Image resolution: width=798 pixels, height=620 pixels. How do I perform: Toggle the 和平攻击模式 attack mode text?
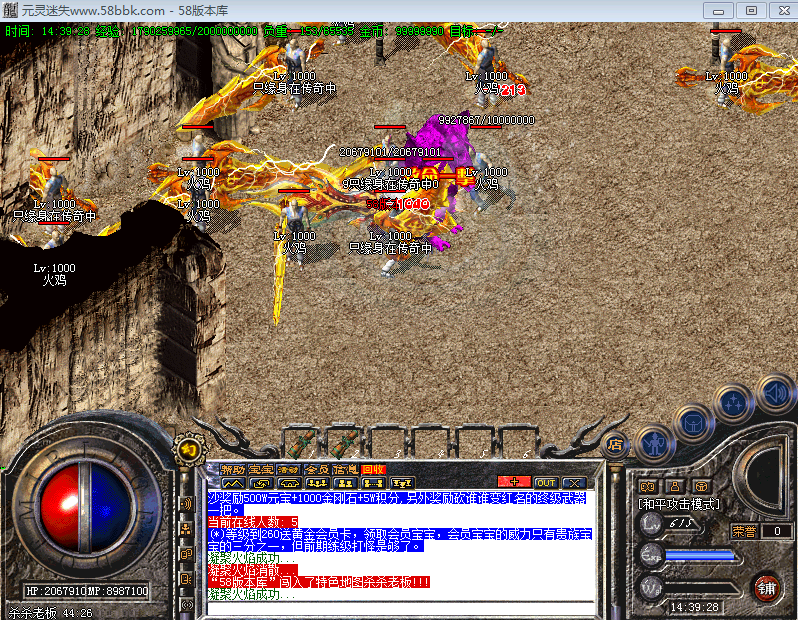click(x=679, y=504)
